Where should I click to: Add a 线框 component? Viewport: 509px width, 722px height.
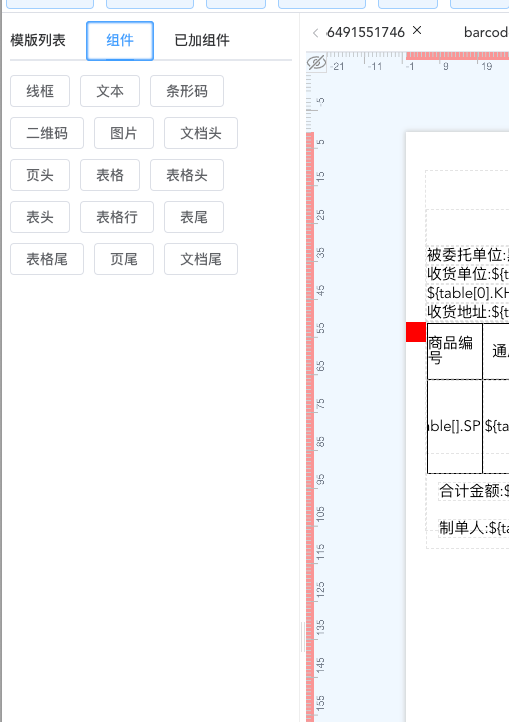(40, 91)
